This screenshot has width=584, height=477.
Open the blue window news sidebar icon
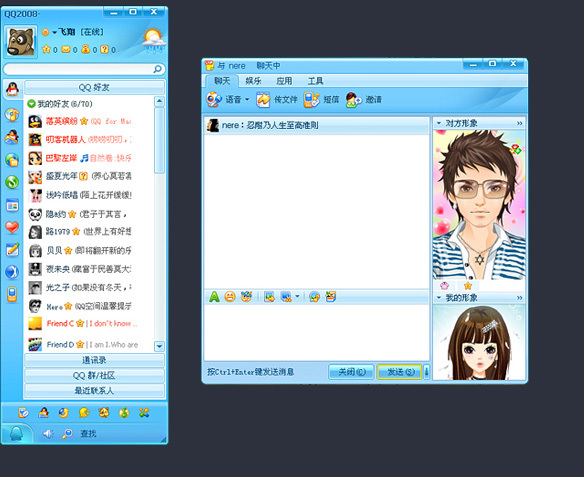[12, 205]
